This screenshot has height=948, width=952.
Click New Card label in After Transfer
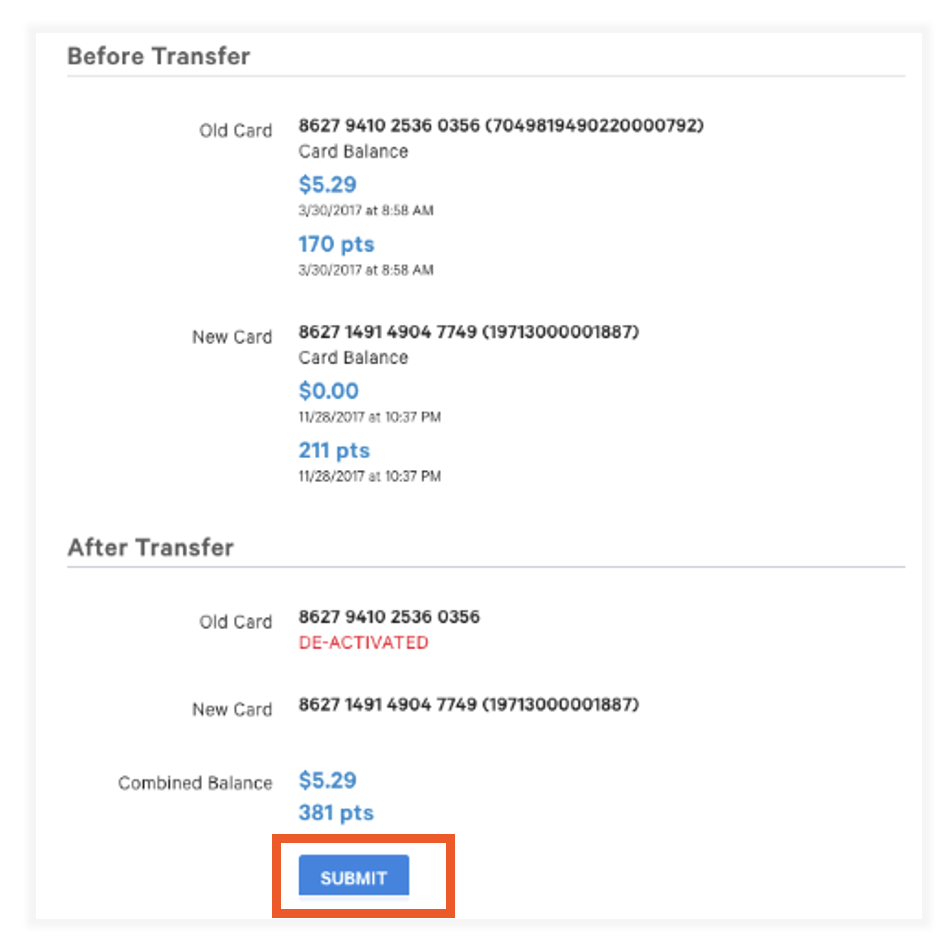232,709
